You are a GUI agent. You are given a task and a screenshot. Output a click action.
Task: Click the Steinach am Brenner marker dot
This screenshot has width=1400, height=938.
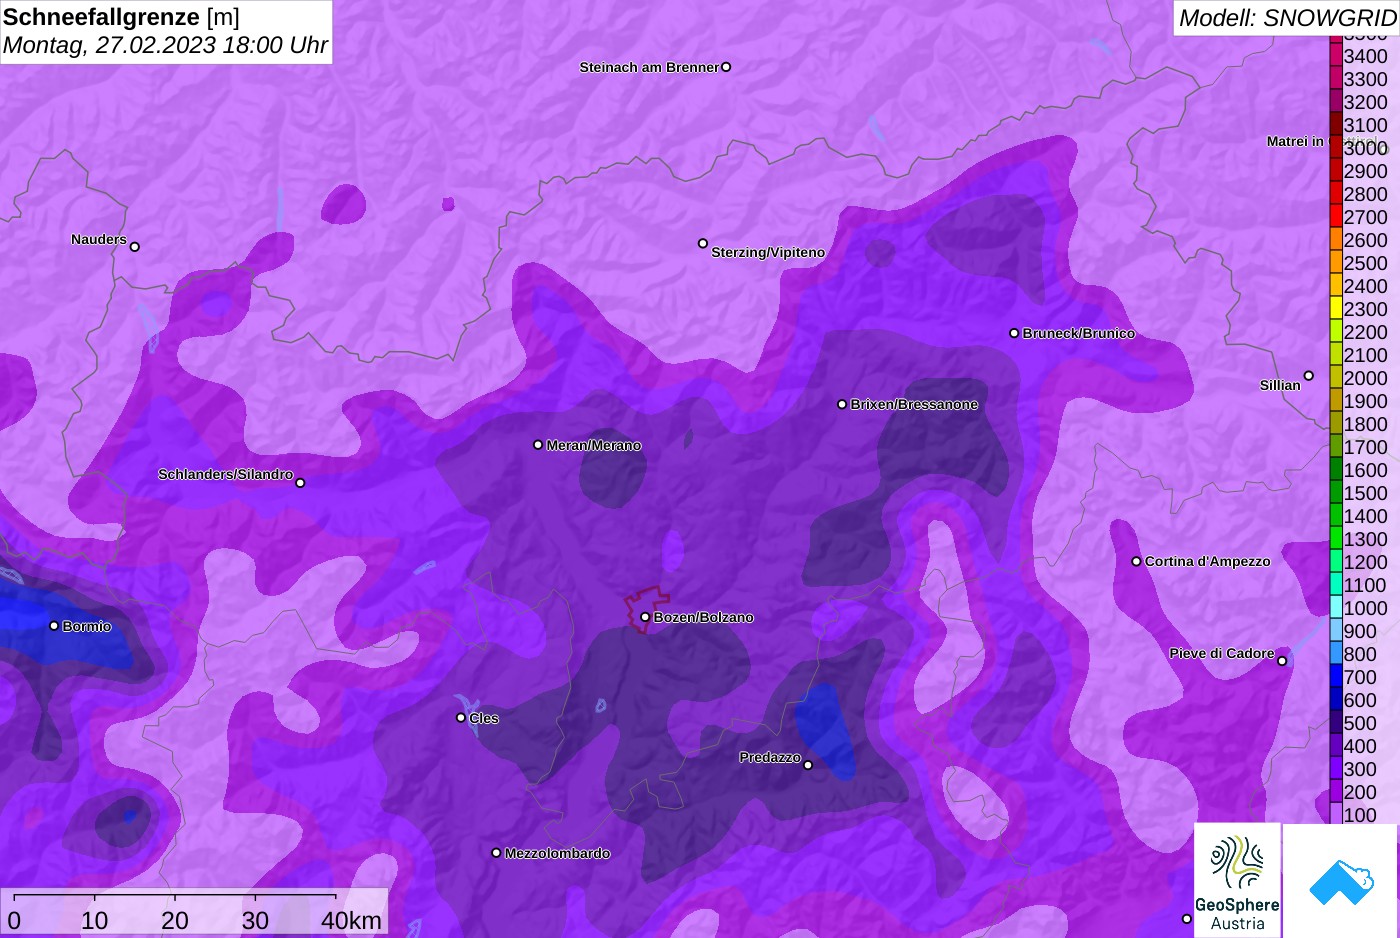click(x=726, y=67)
